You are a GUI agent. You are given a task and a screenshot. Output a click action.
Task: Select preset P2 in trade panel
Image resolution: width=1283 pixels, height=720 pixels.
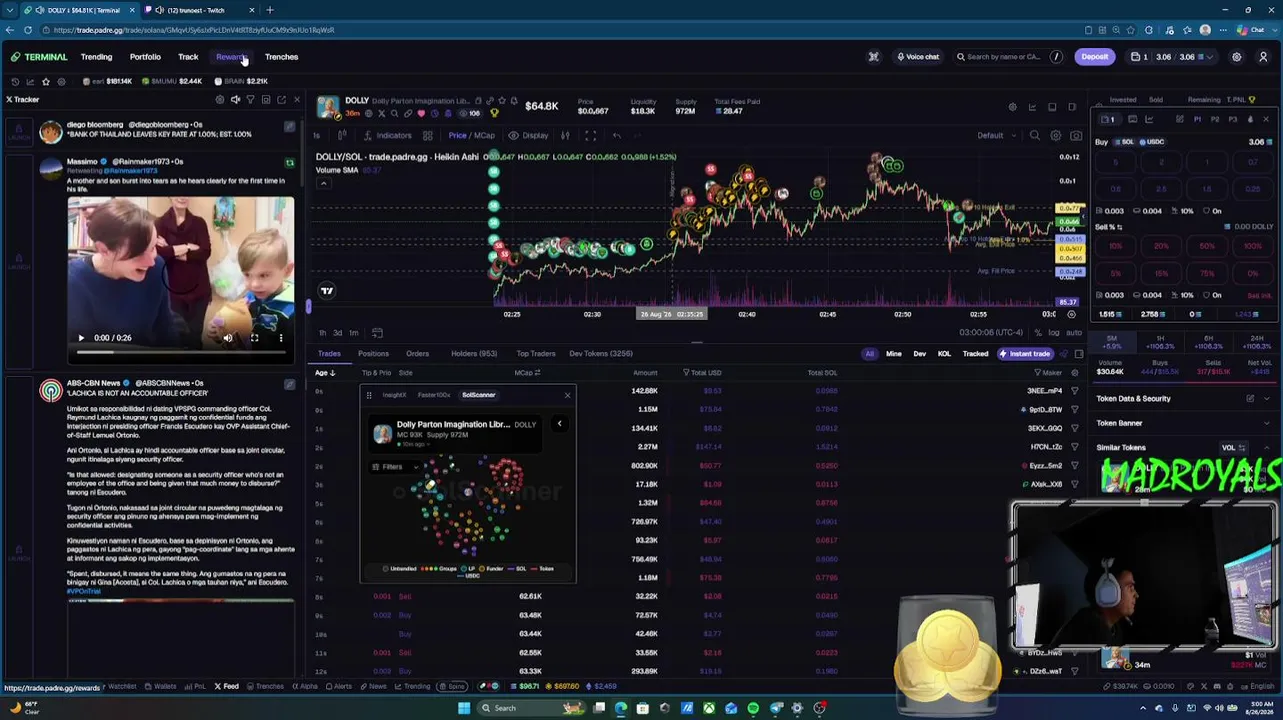pyautogui.click(x=1215, y=120)
